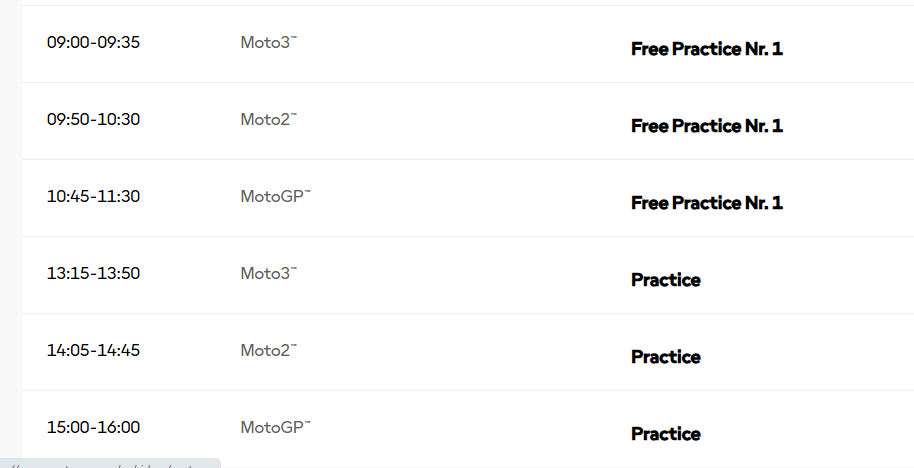914x468 pixels.
Task: Open the Moto3 Practice session
Action: click(x=666, y=280)
